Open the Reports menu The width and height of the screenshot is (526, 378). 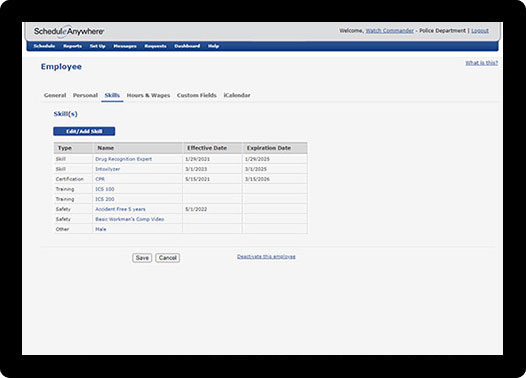[x=72, y=46]
